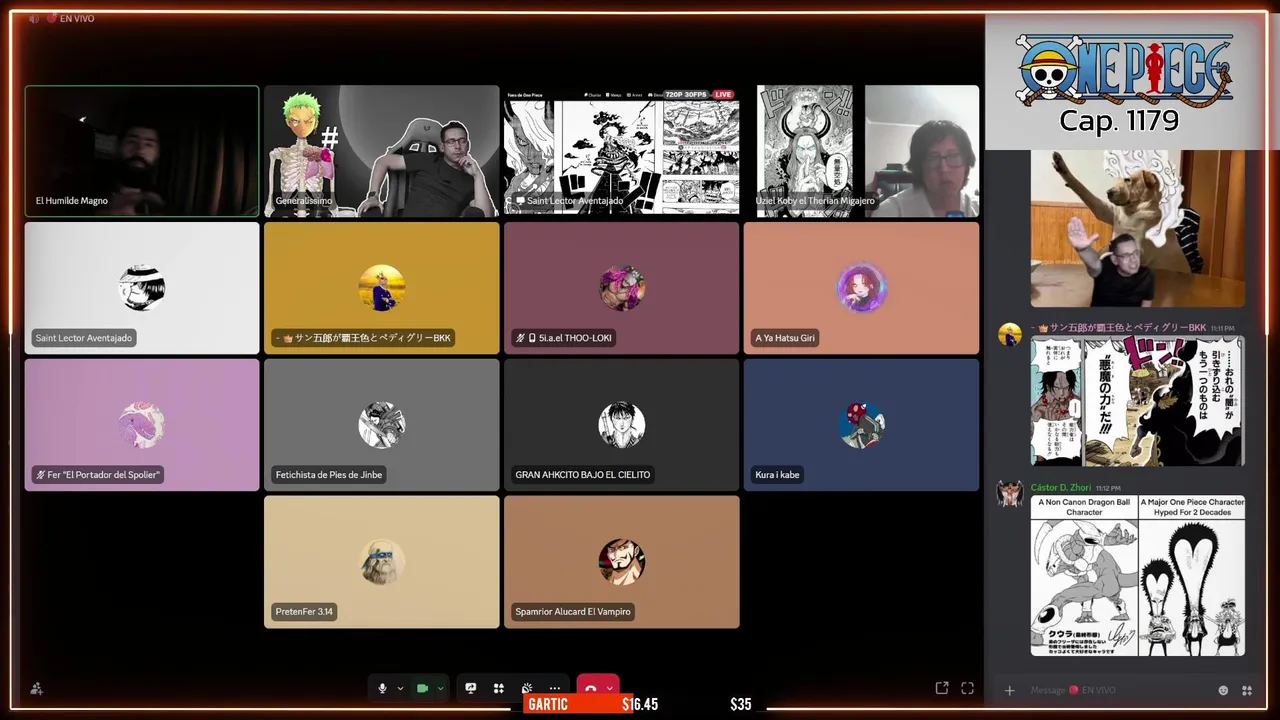Open the activities launcher icon
The width and height of the screenshot is (1280, 720).
tap(498, 688)
